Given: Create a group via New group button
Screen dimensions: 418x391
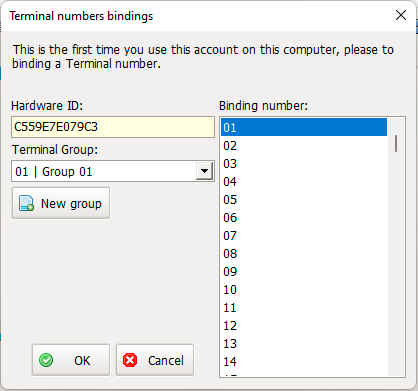Looking at the screenshot, I should click(x=61, y=203).
